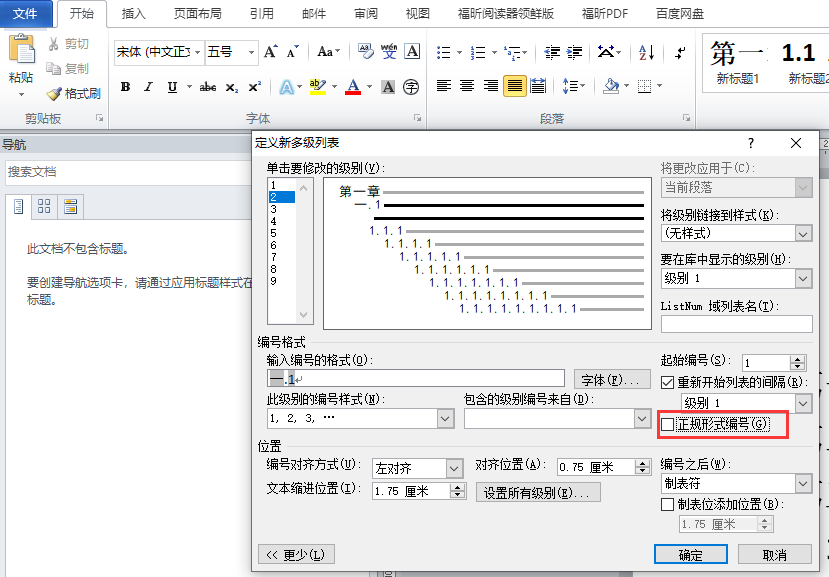Viewport: 829px width, 577px height.
Task: Switch to the 引用 tab
Action: coord(262,14)
